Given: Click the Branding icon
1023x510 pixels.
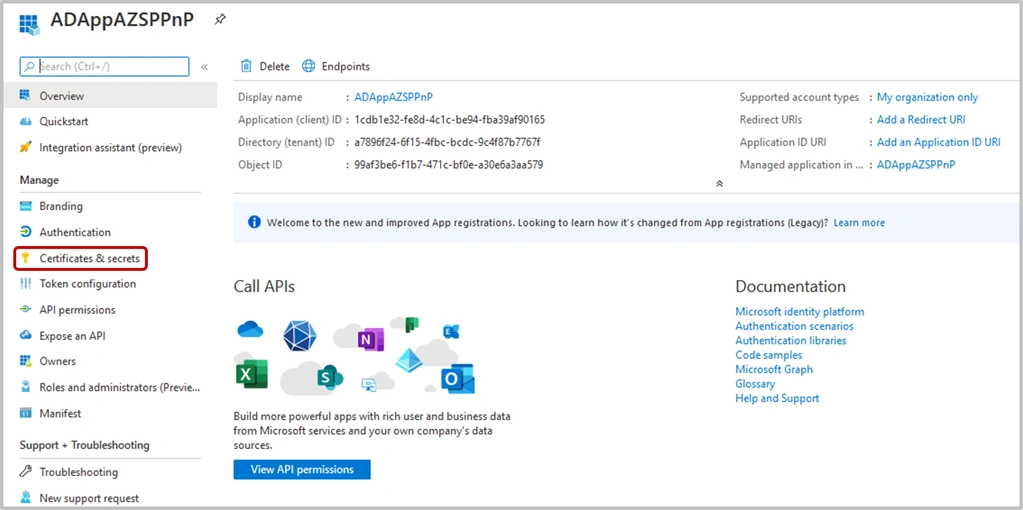Looking at the screenshot, I should (x=25, y=206).
